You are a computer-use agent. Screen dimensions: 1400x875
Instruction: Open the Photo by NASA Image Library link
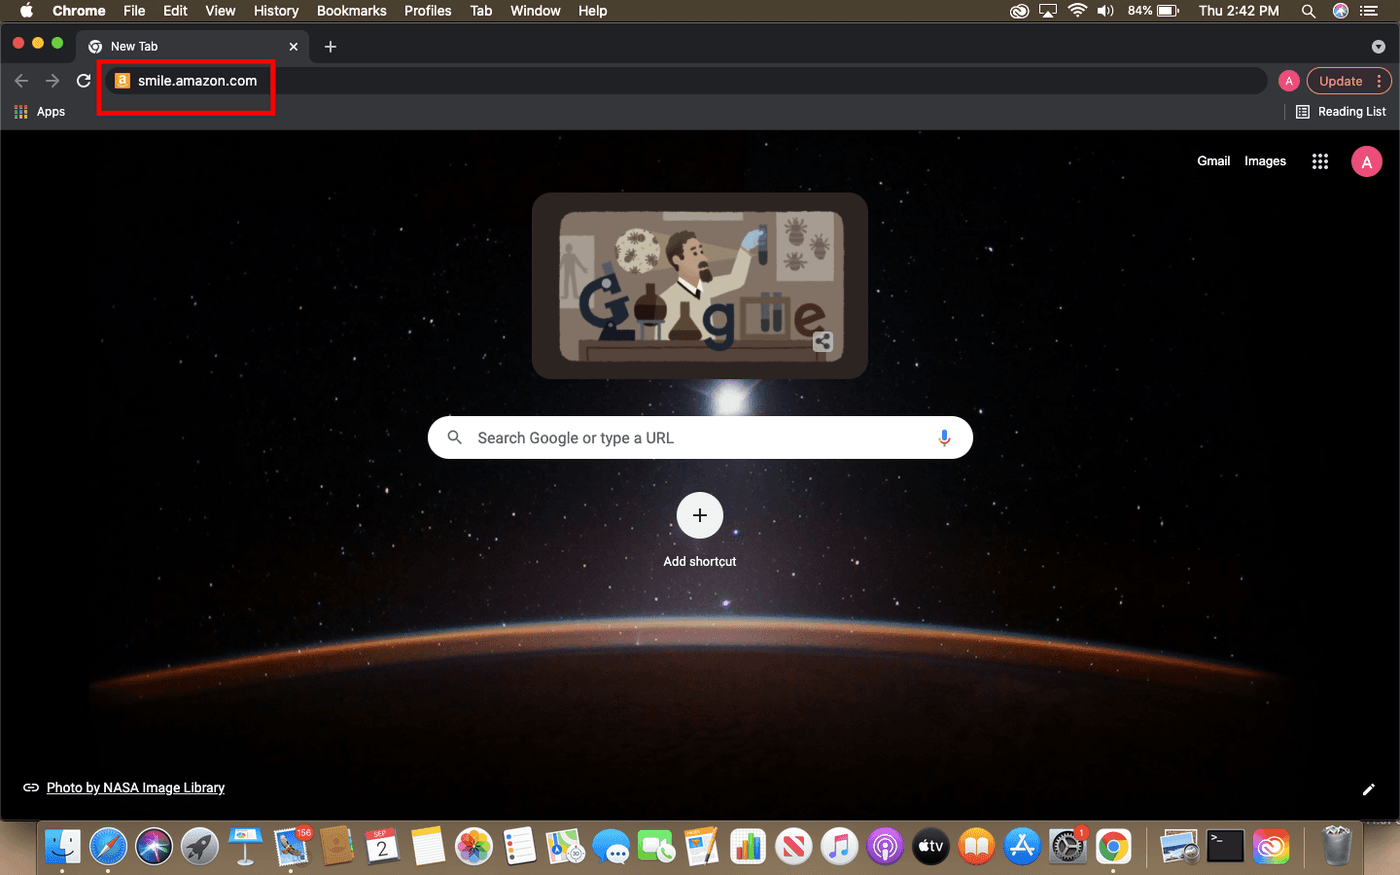[135, 788]
